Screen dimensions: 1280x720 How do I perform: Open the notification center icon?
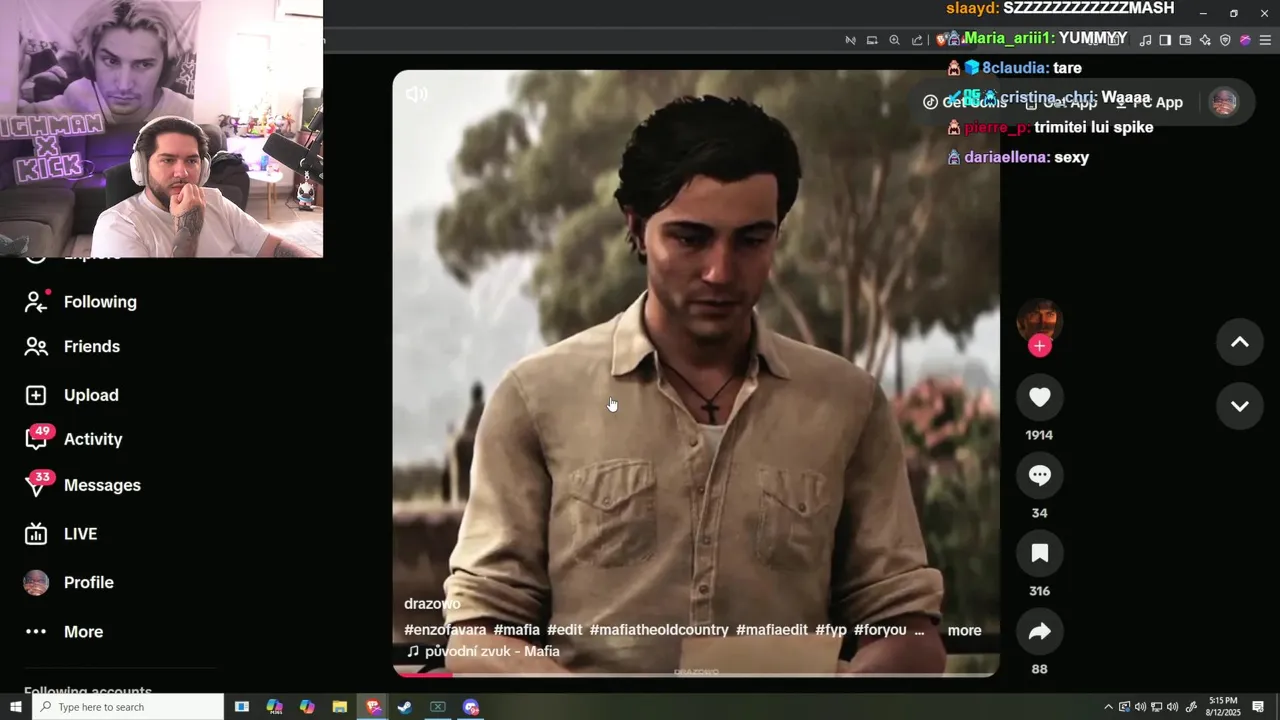[1258, 707]
